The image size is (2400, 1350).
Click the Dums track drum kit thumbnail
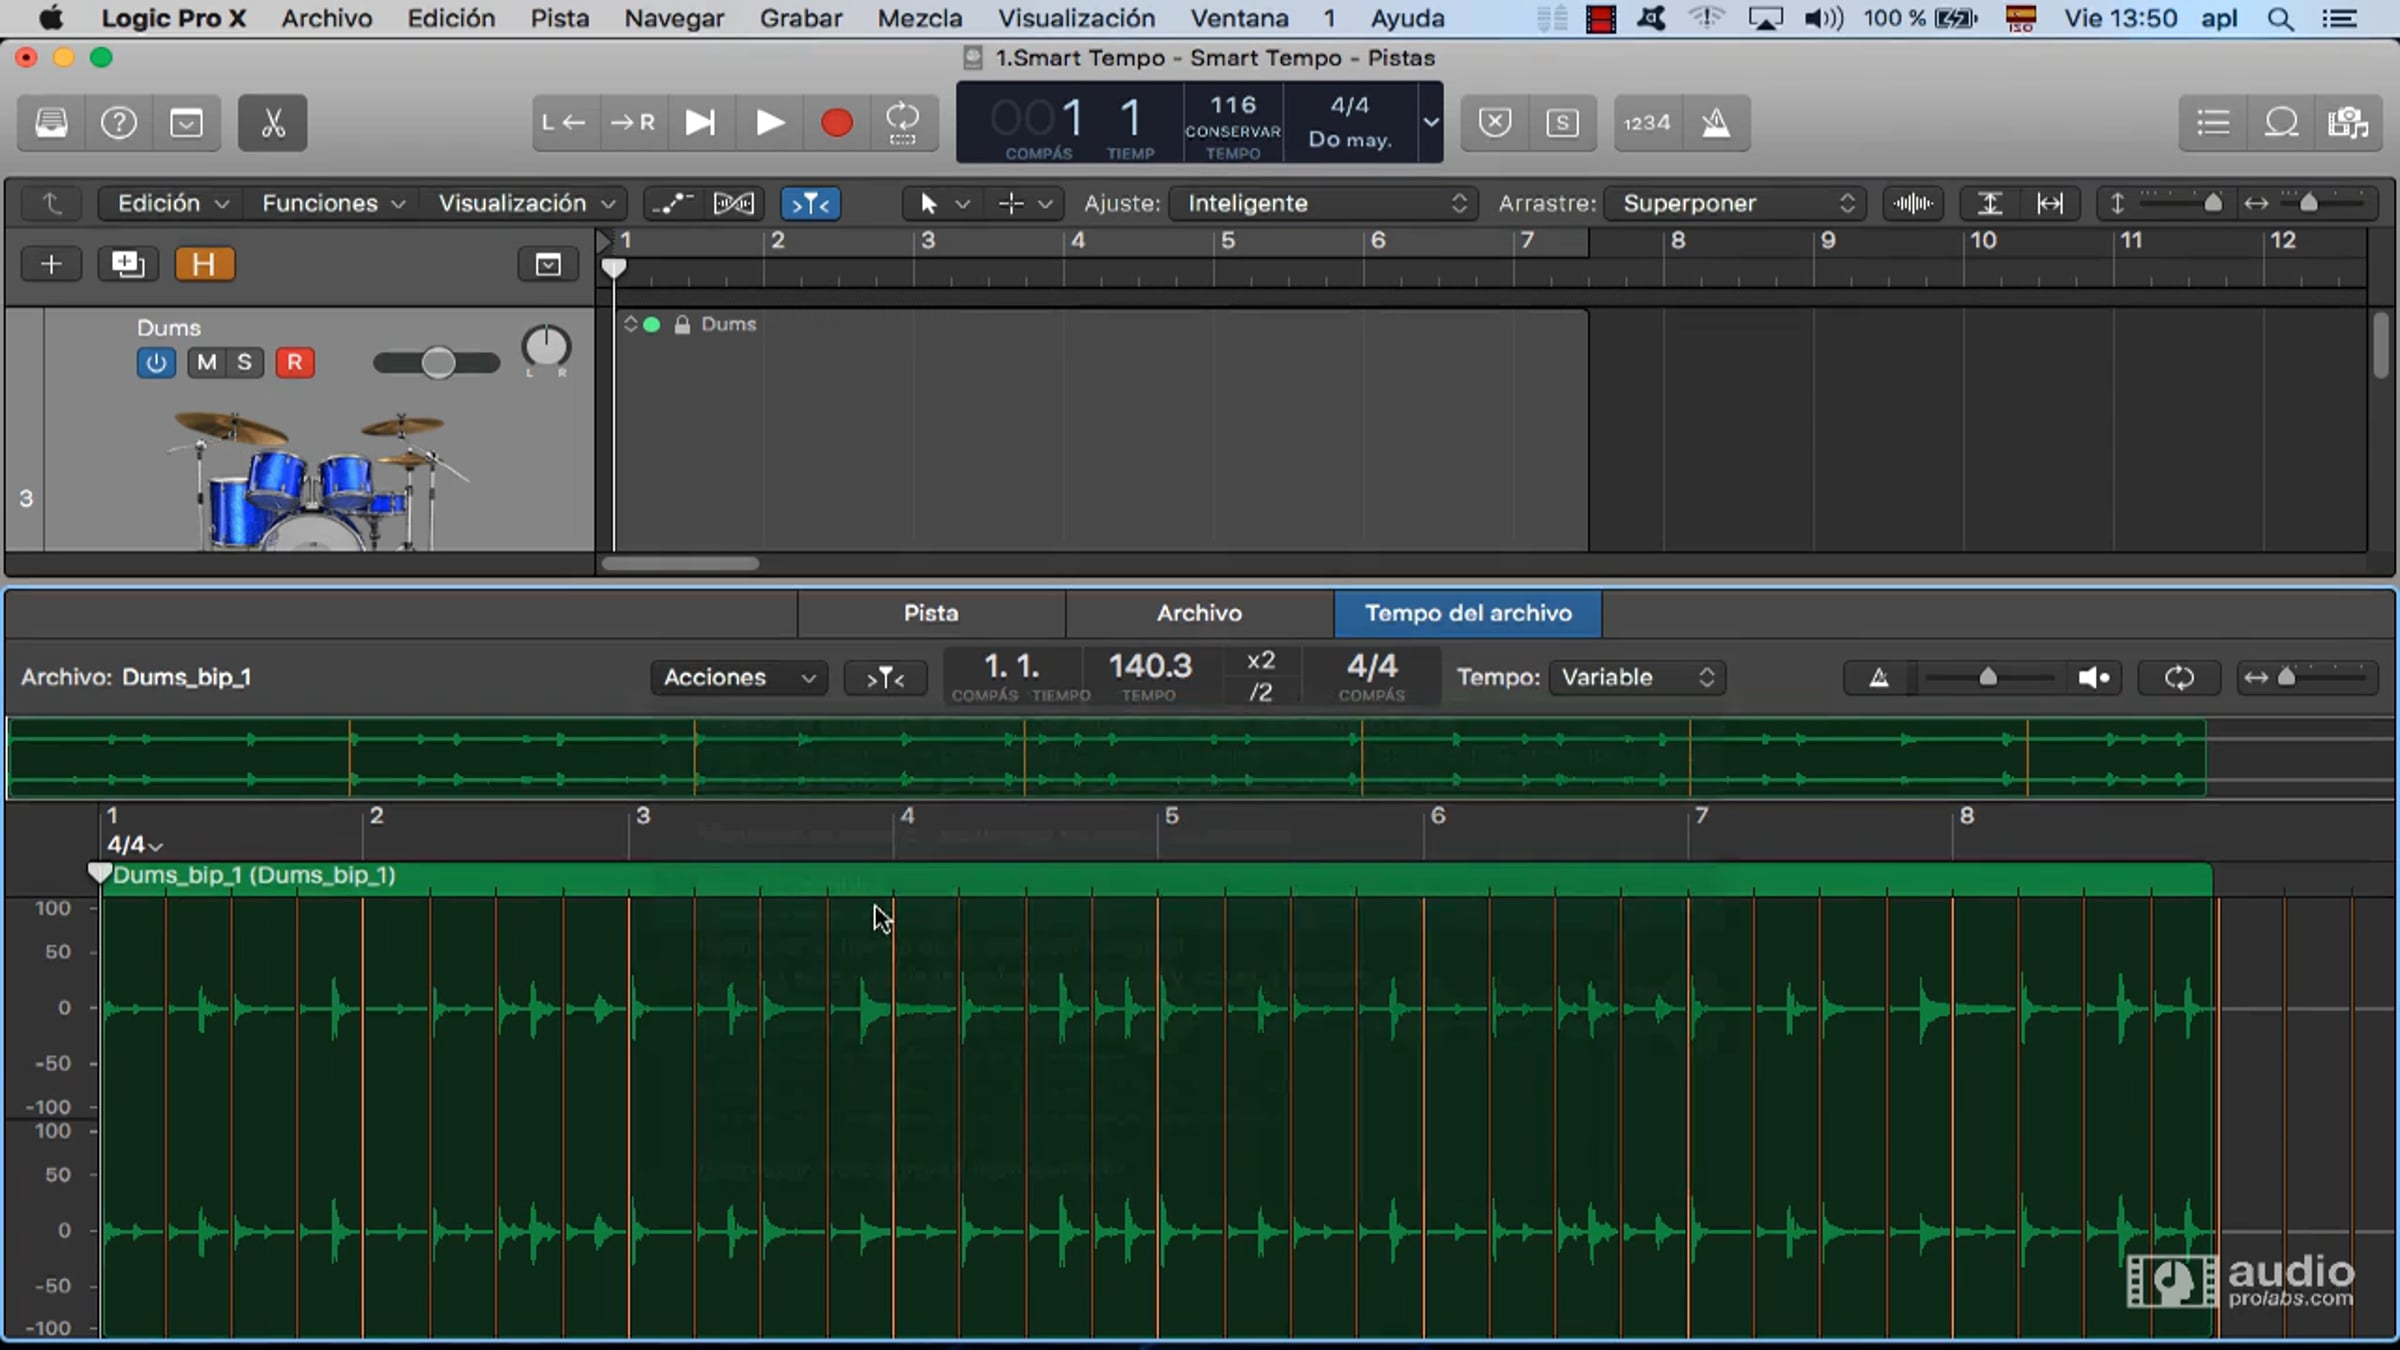pos(310,480)
